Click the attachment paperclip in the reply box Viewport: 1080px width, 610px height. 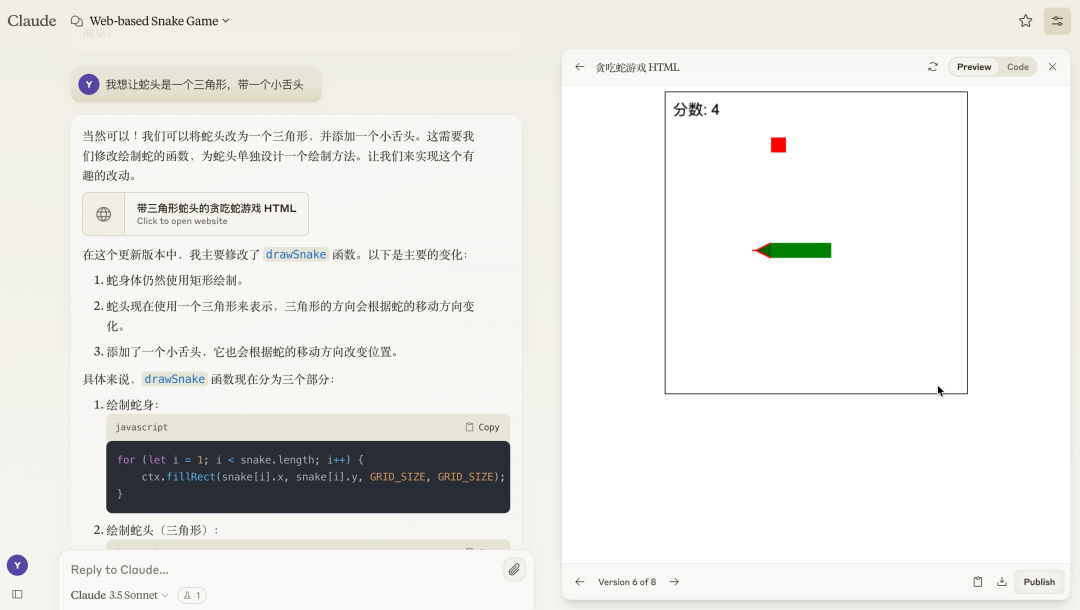[514, 569]
